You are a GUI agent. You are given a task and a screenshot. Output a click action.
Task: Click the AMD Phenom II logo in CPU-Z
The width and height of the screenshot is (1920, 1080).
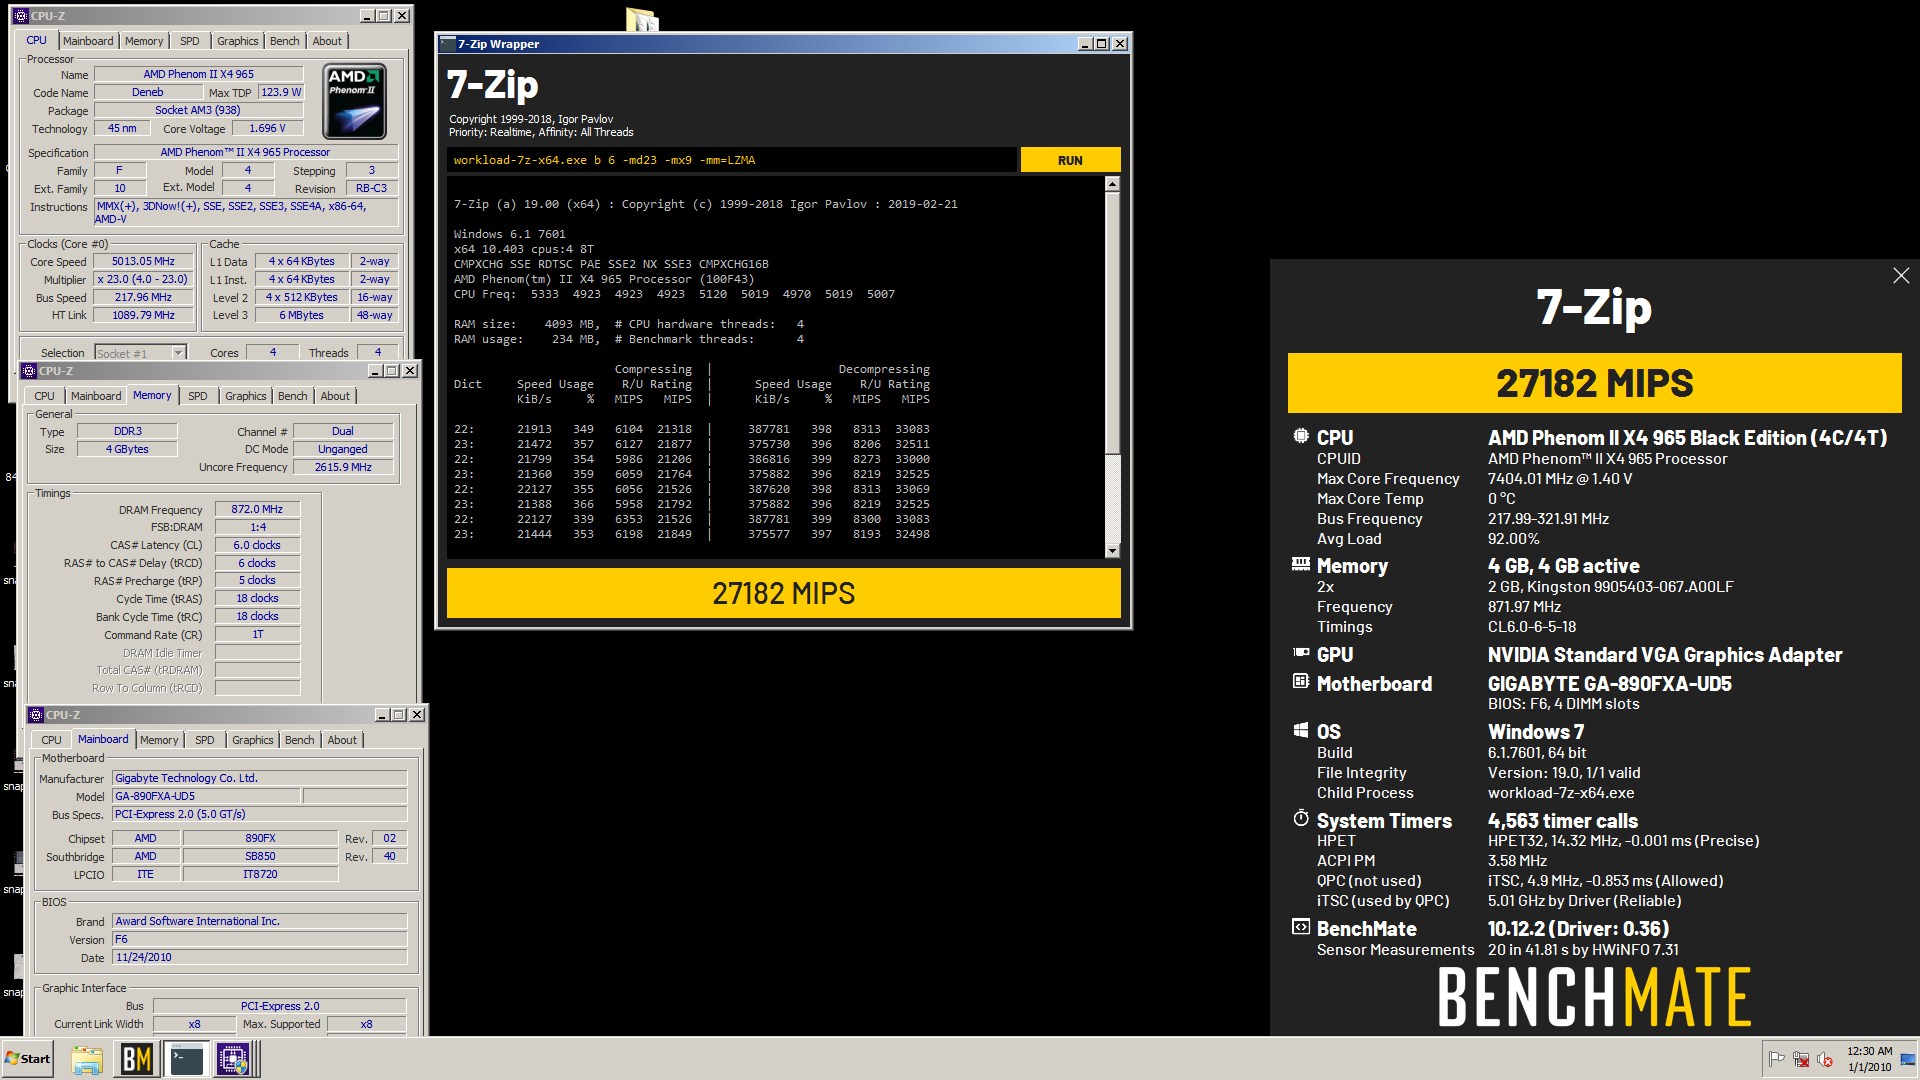(x=354, y=102)
